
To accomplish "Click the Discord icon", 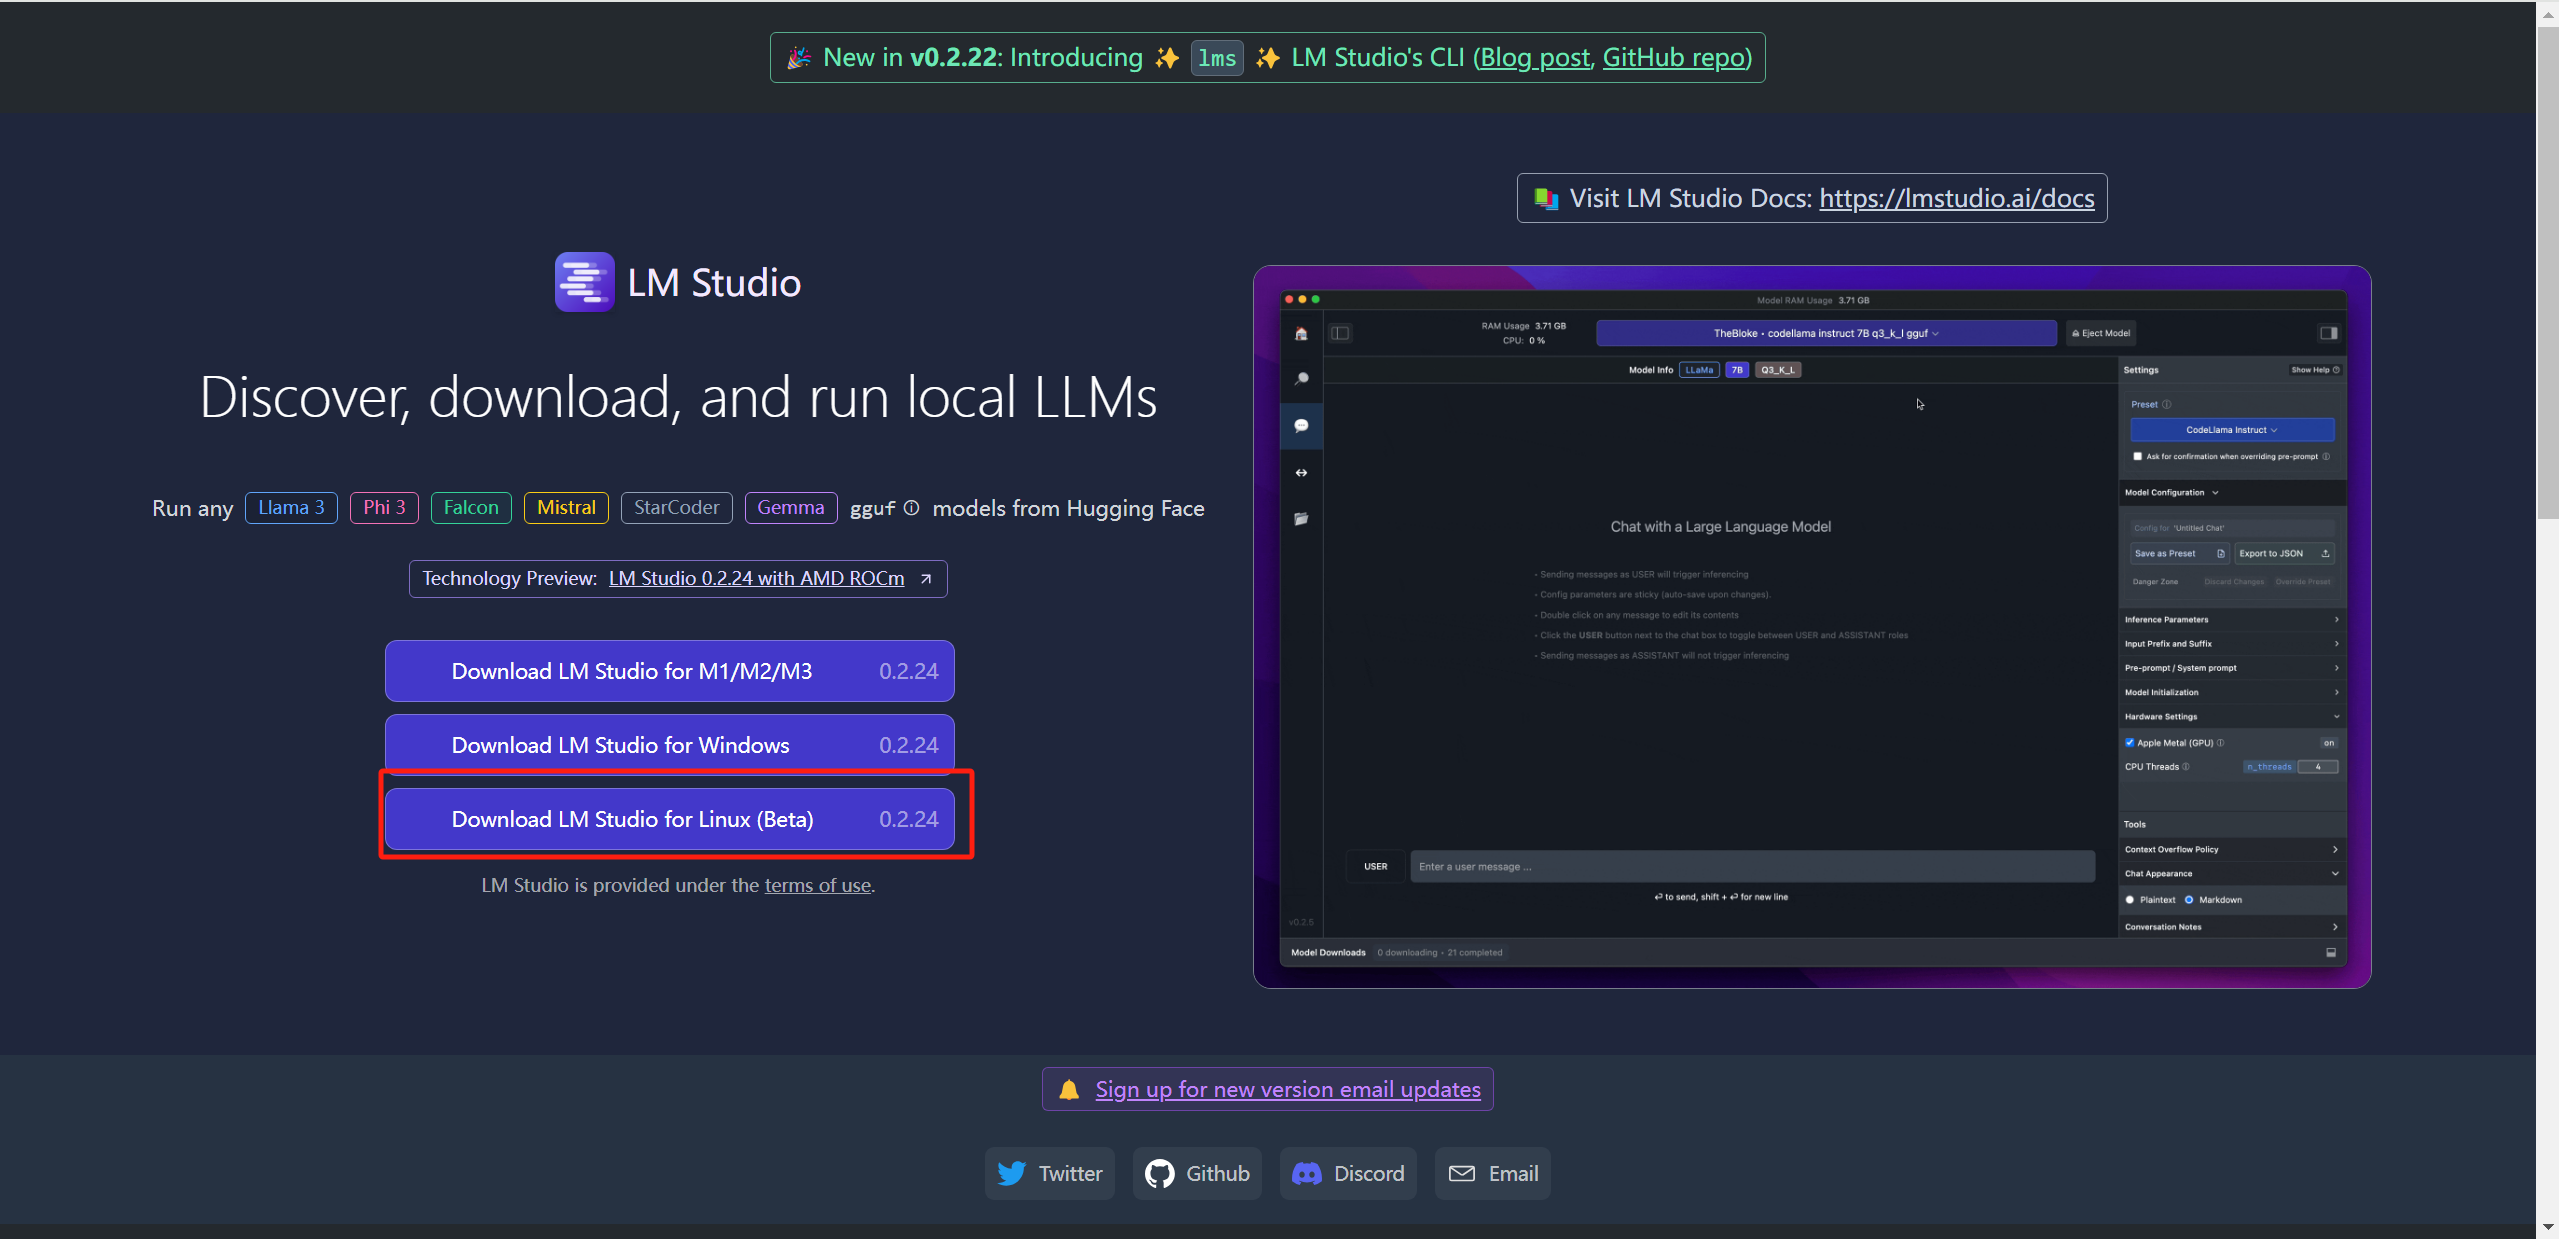I will 1306,1173.
